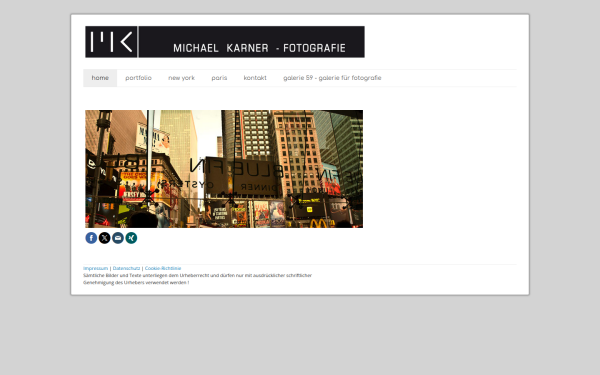The image size is (600, 375).
Task: Click the text 'Sämtliche Bilder und Texte unterliegen'
Action: (x=125, y=276)
